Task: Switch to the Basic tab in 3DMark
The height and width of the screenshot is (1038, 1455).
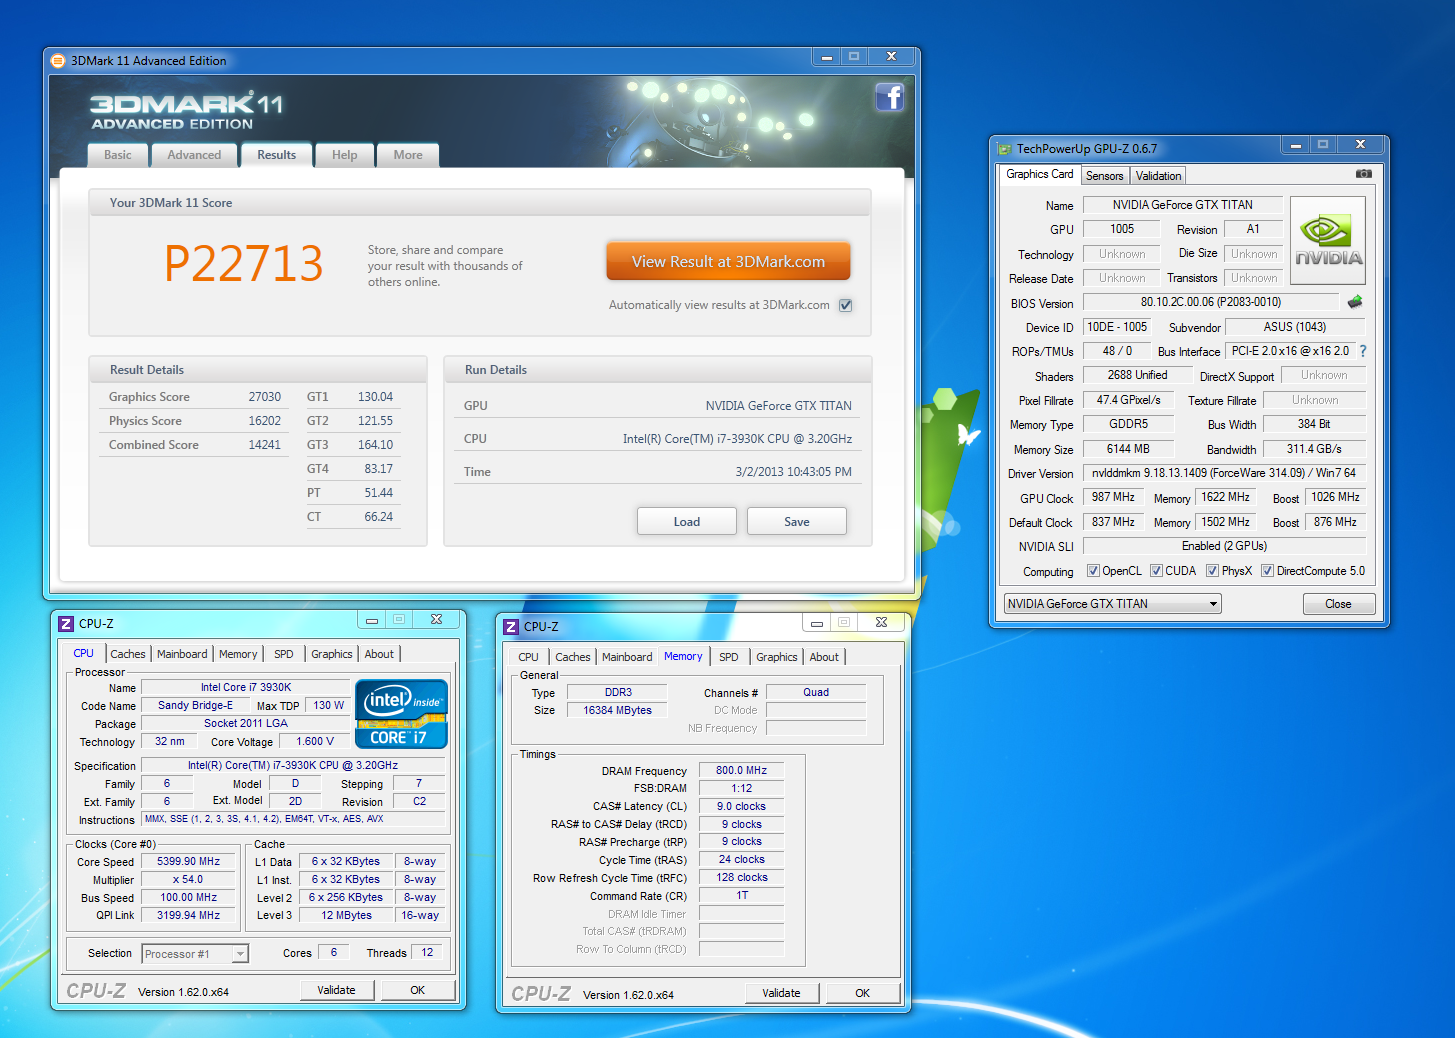Action: point(118,155)
